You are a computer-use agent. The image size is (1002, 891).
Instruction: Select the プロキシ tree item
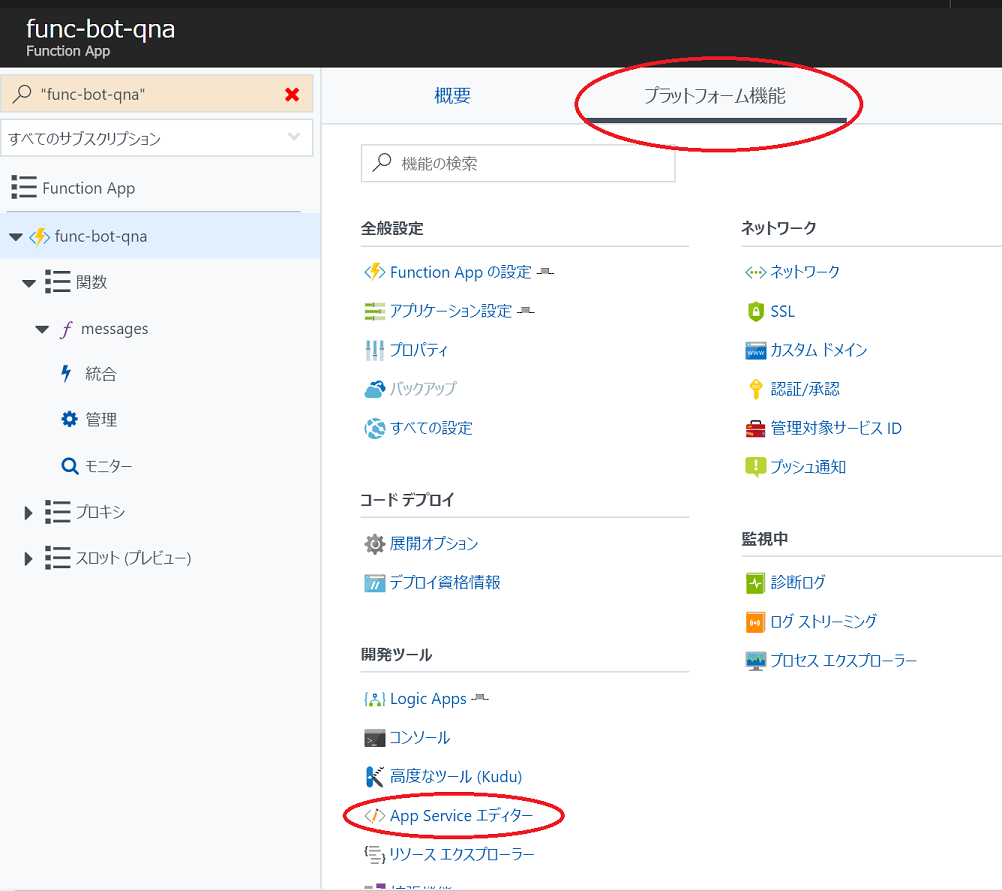100,512
